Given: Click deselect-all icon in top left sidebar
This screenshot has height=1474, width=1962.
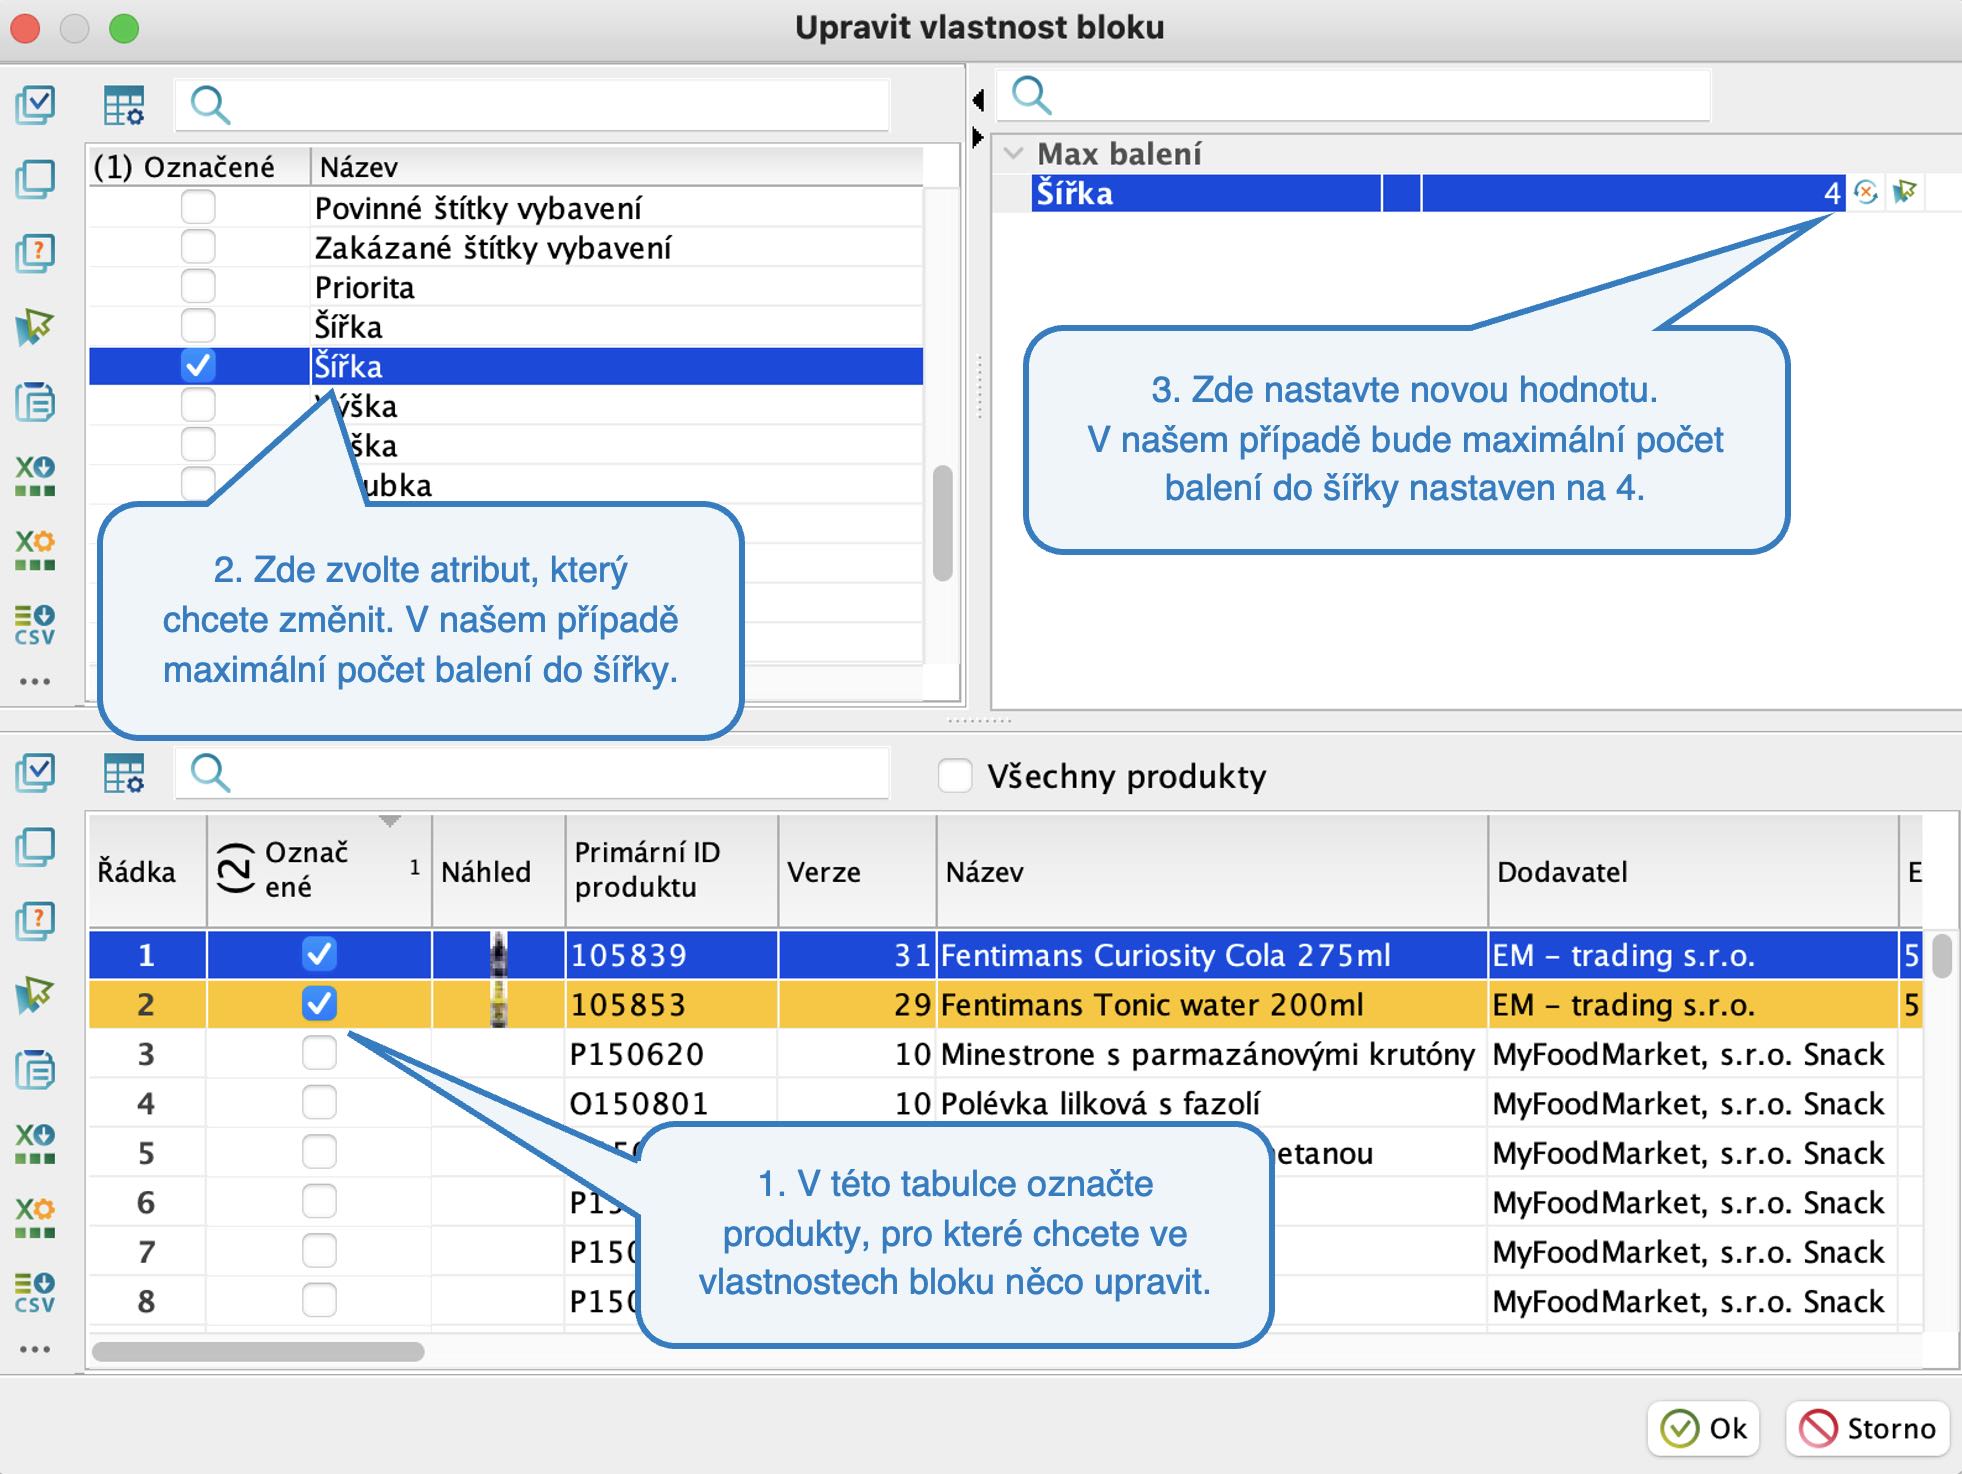Looking at the screenshot, I should click(35, 179).
